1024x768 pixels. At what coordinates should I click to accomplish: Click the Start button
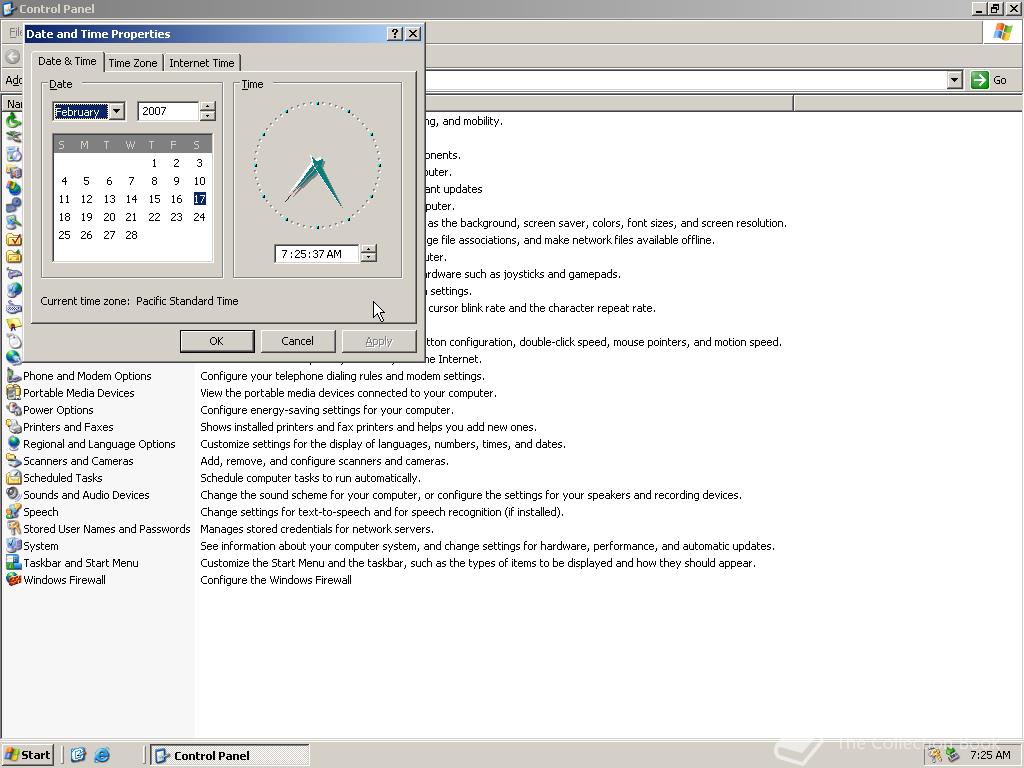pyautogui.click(x=27, y=755)
